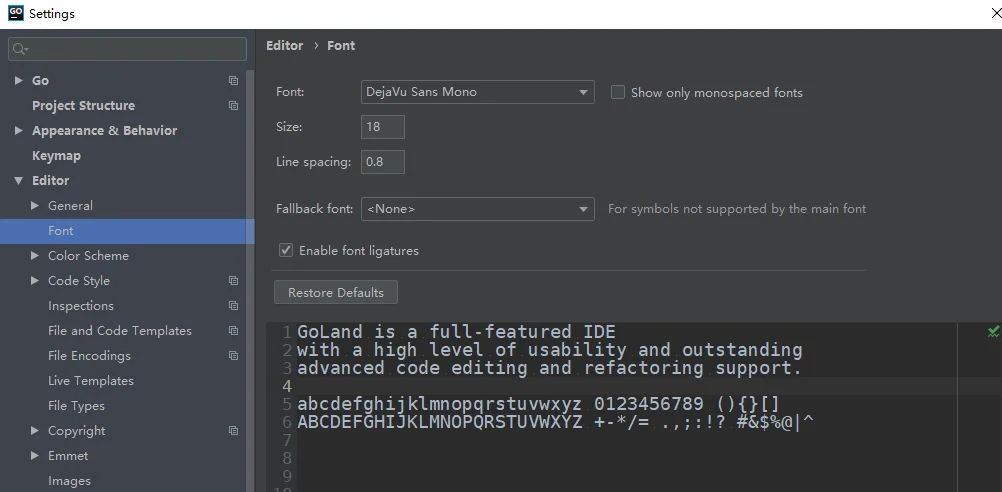Select Project Structure in the settings tree
Image resolution: width=1002 pixels, height=492 pixels.
(83, 105)
